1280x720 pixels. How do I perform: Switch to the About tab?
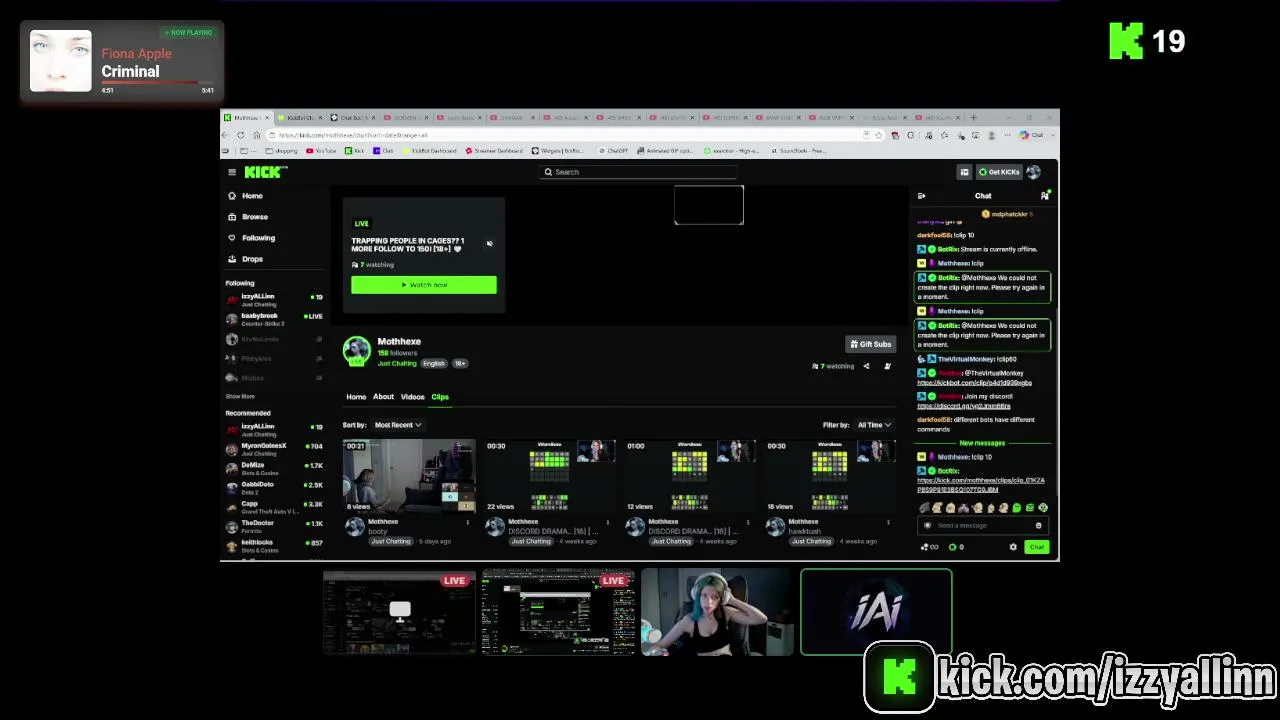click(x=383, y=397)
